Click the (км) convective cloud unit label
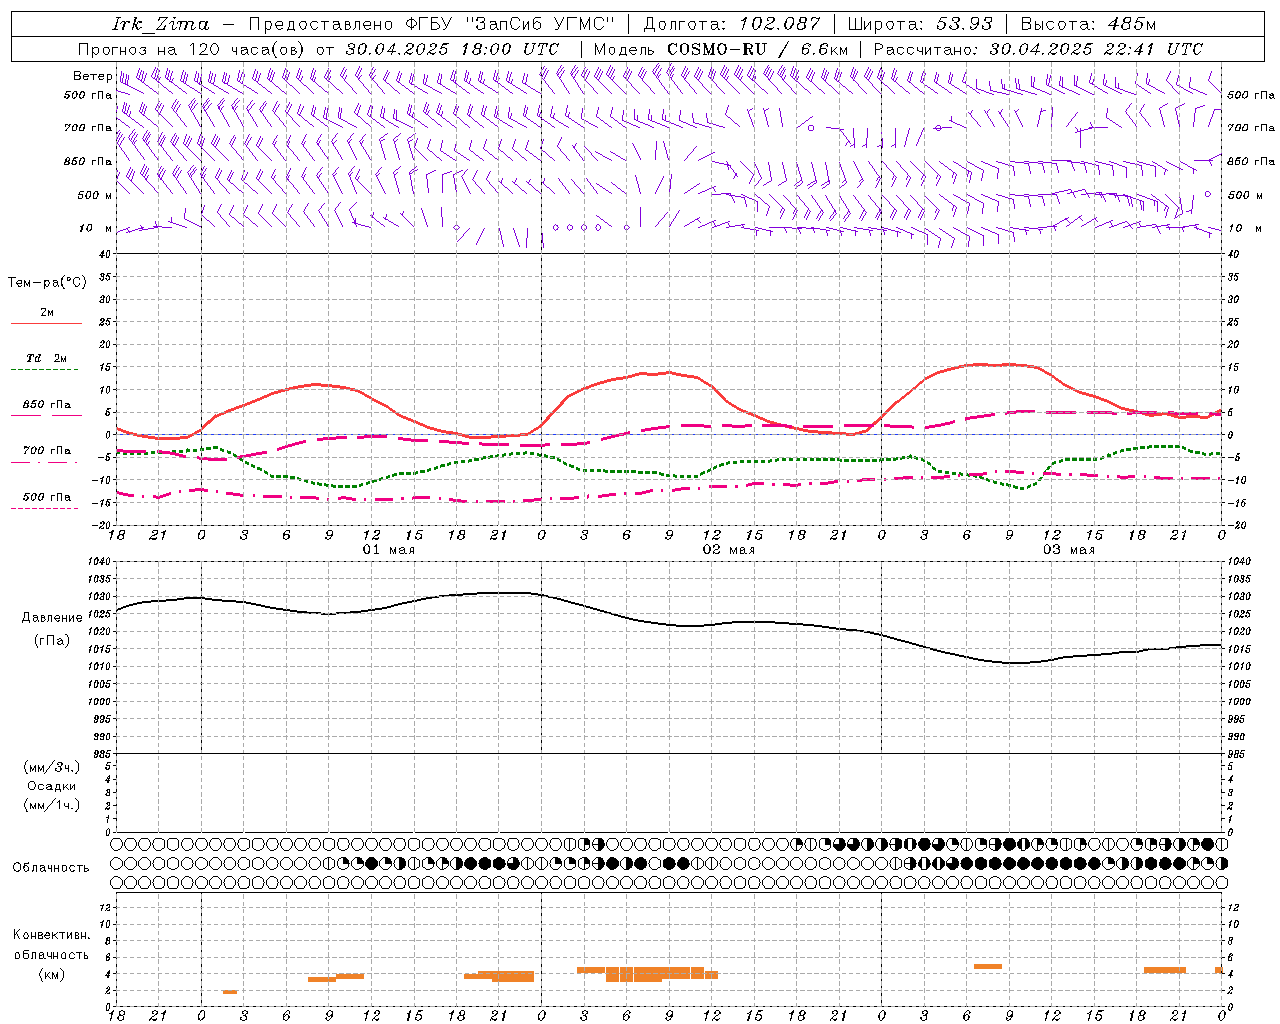1280x1024 pixels. click(52, 974)
